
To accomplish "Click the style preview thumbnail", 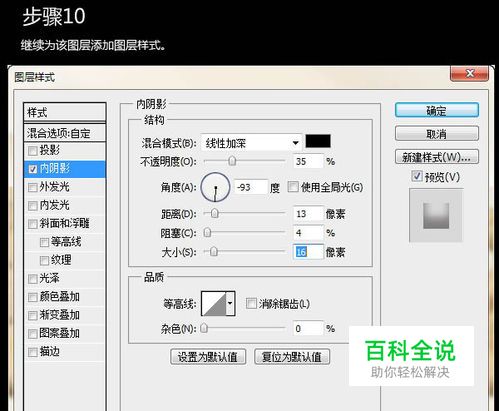I will pyautogui.click(x=436, y=215).
